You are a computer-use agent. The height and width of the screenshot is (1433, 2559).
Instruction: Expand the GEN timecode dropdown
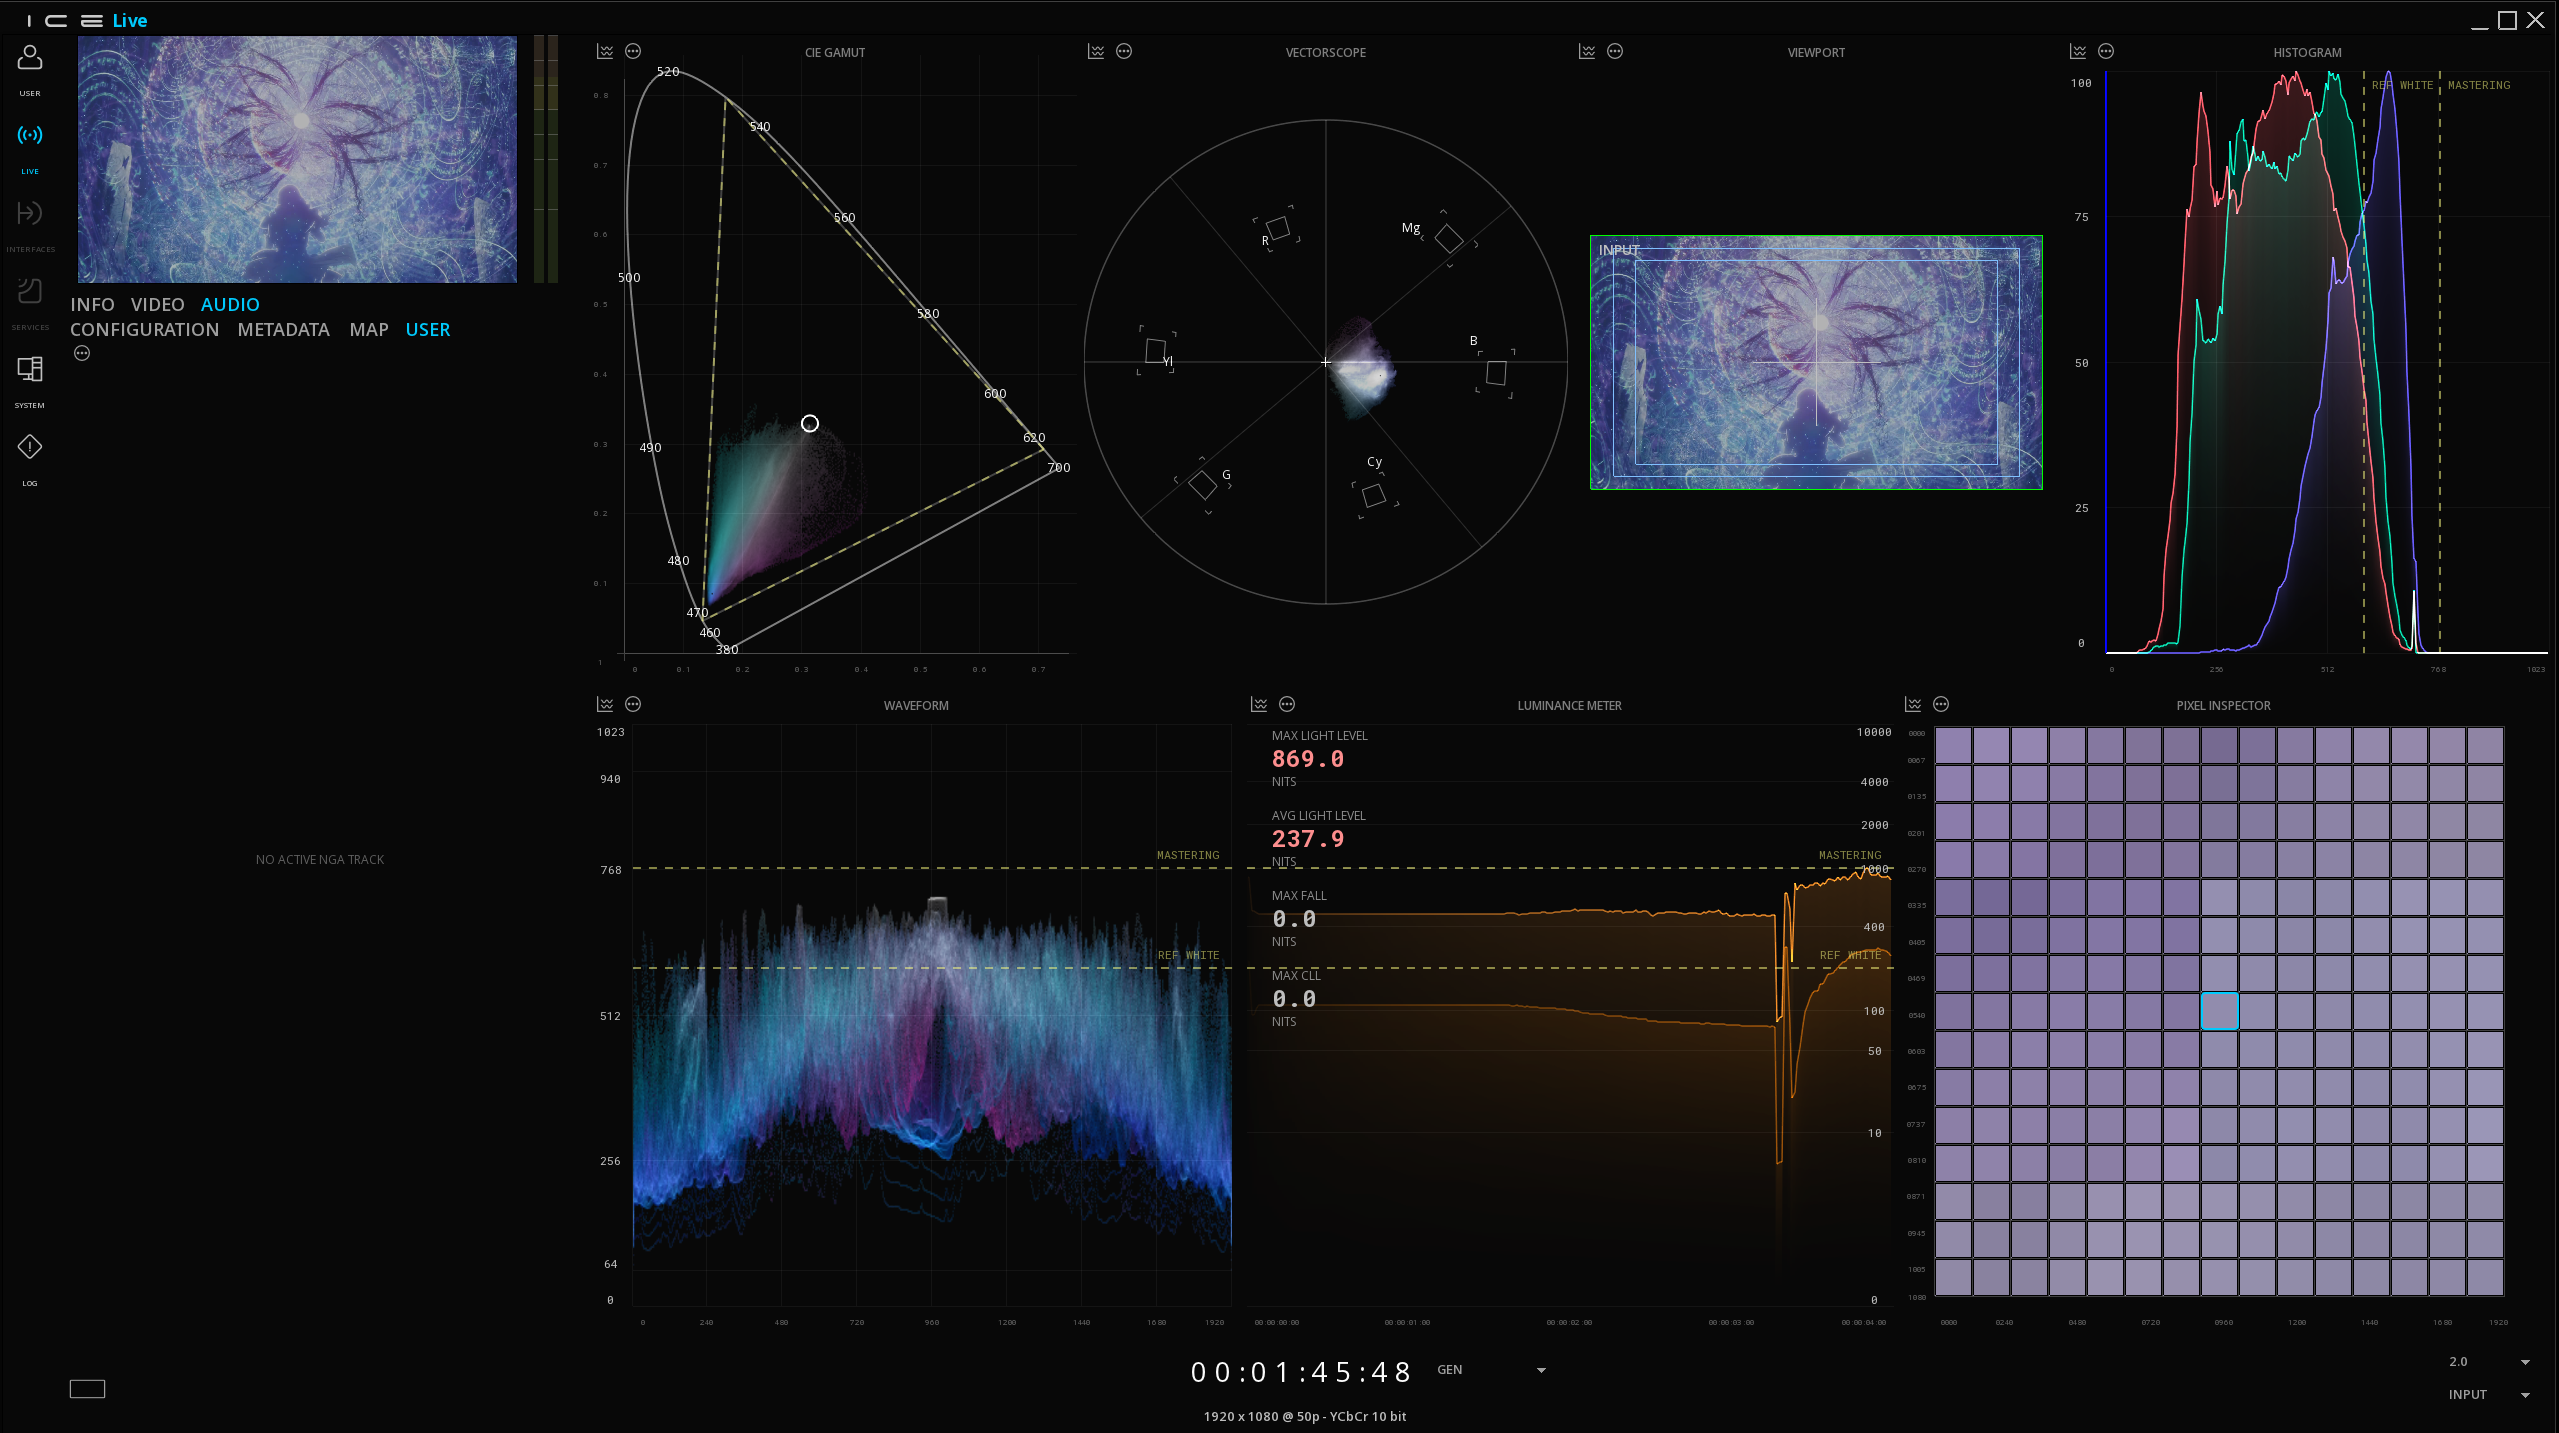pyautogui.click(x=1540, y=1370)
